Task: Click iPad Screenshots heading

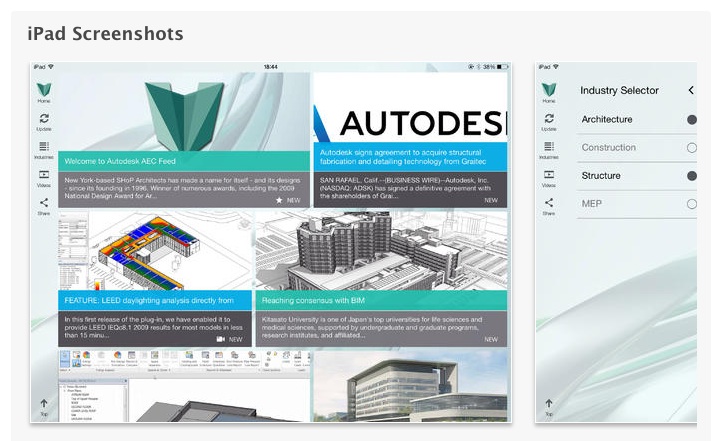Action: point(105,33)
